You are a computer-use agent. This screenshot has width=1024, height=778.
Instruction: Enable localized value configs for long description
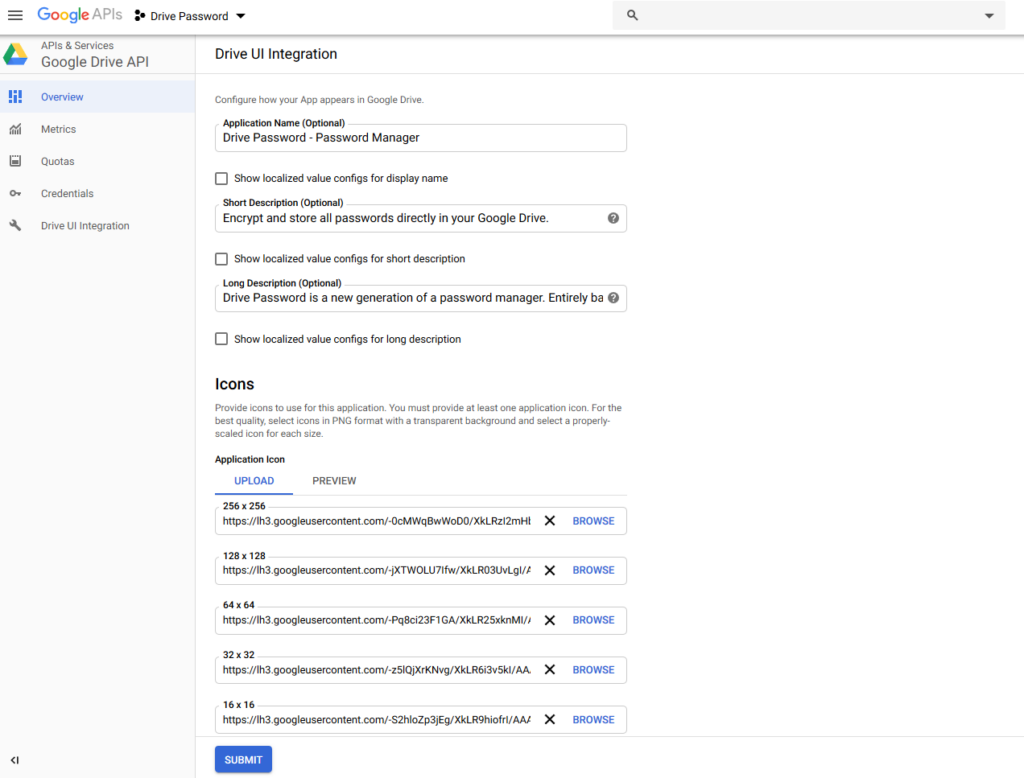click(x=221, y=339)
